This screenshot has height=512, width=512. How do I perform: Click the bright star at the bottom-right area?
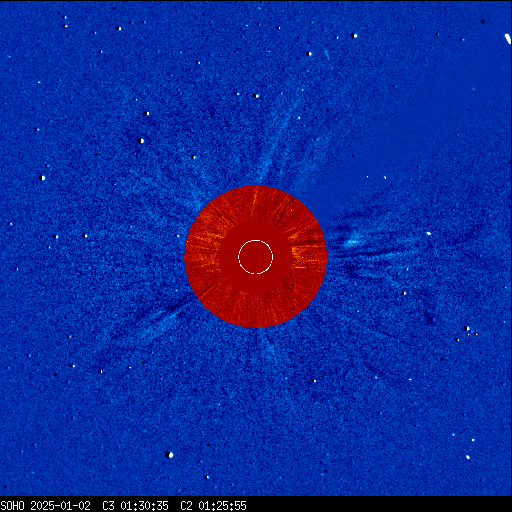[468, 457]
